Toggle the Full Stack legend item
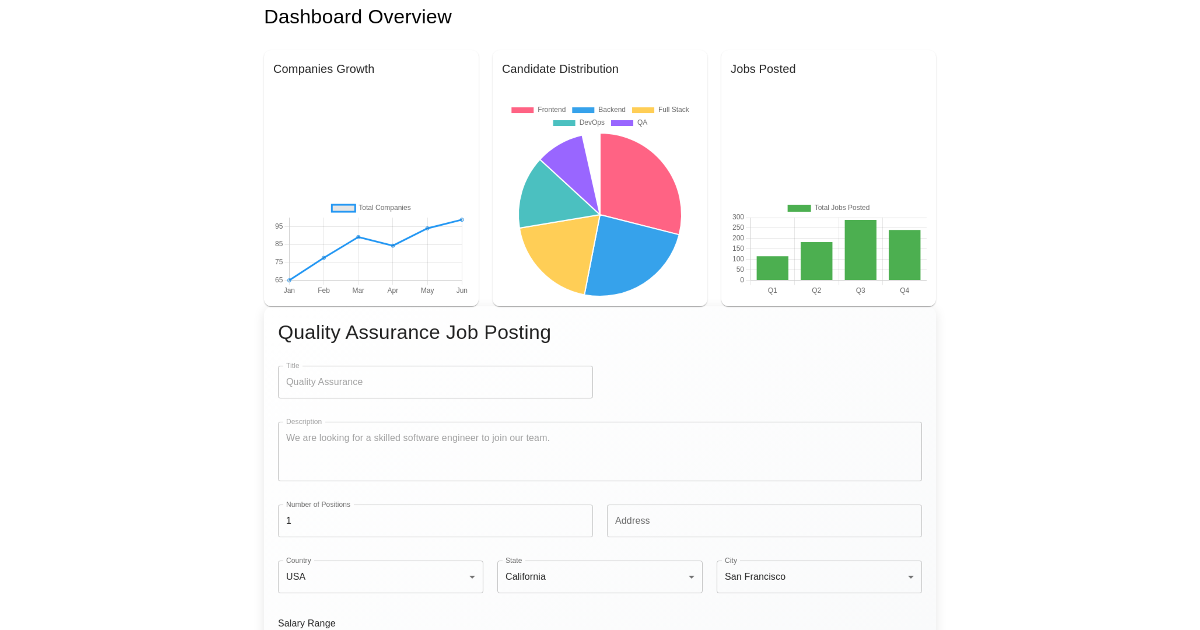 click(x=660, y=110)
